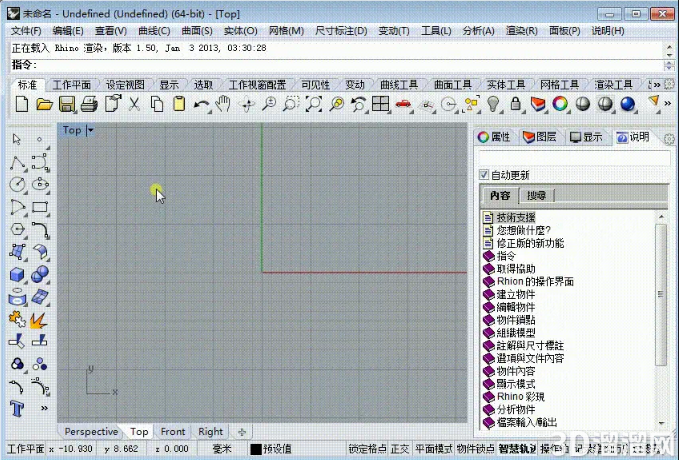Choose the Explode tool icon

click(39, 320)
